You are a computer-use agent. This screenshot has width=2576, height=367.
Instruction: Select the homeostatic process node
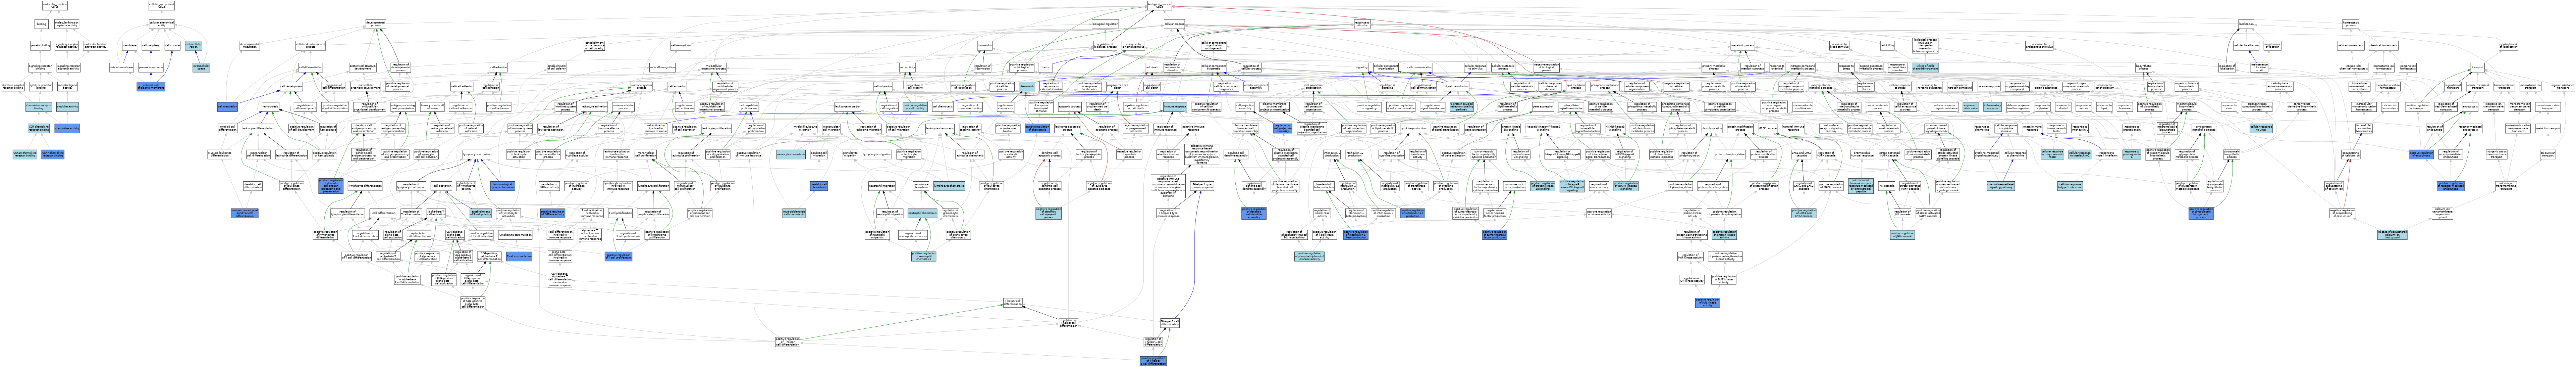pos(2351,24)
